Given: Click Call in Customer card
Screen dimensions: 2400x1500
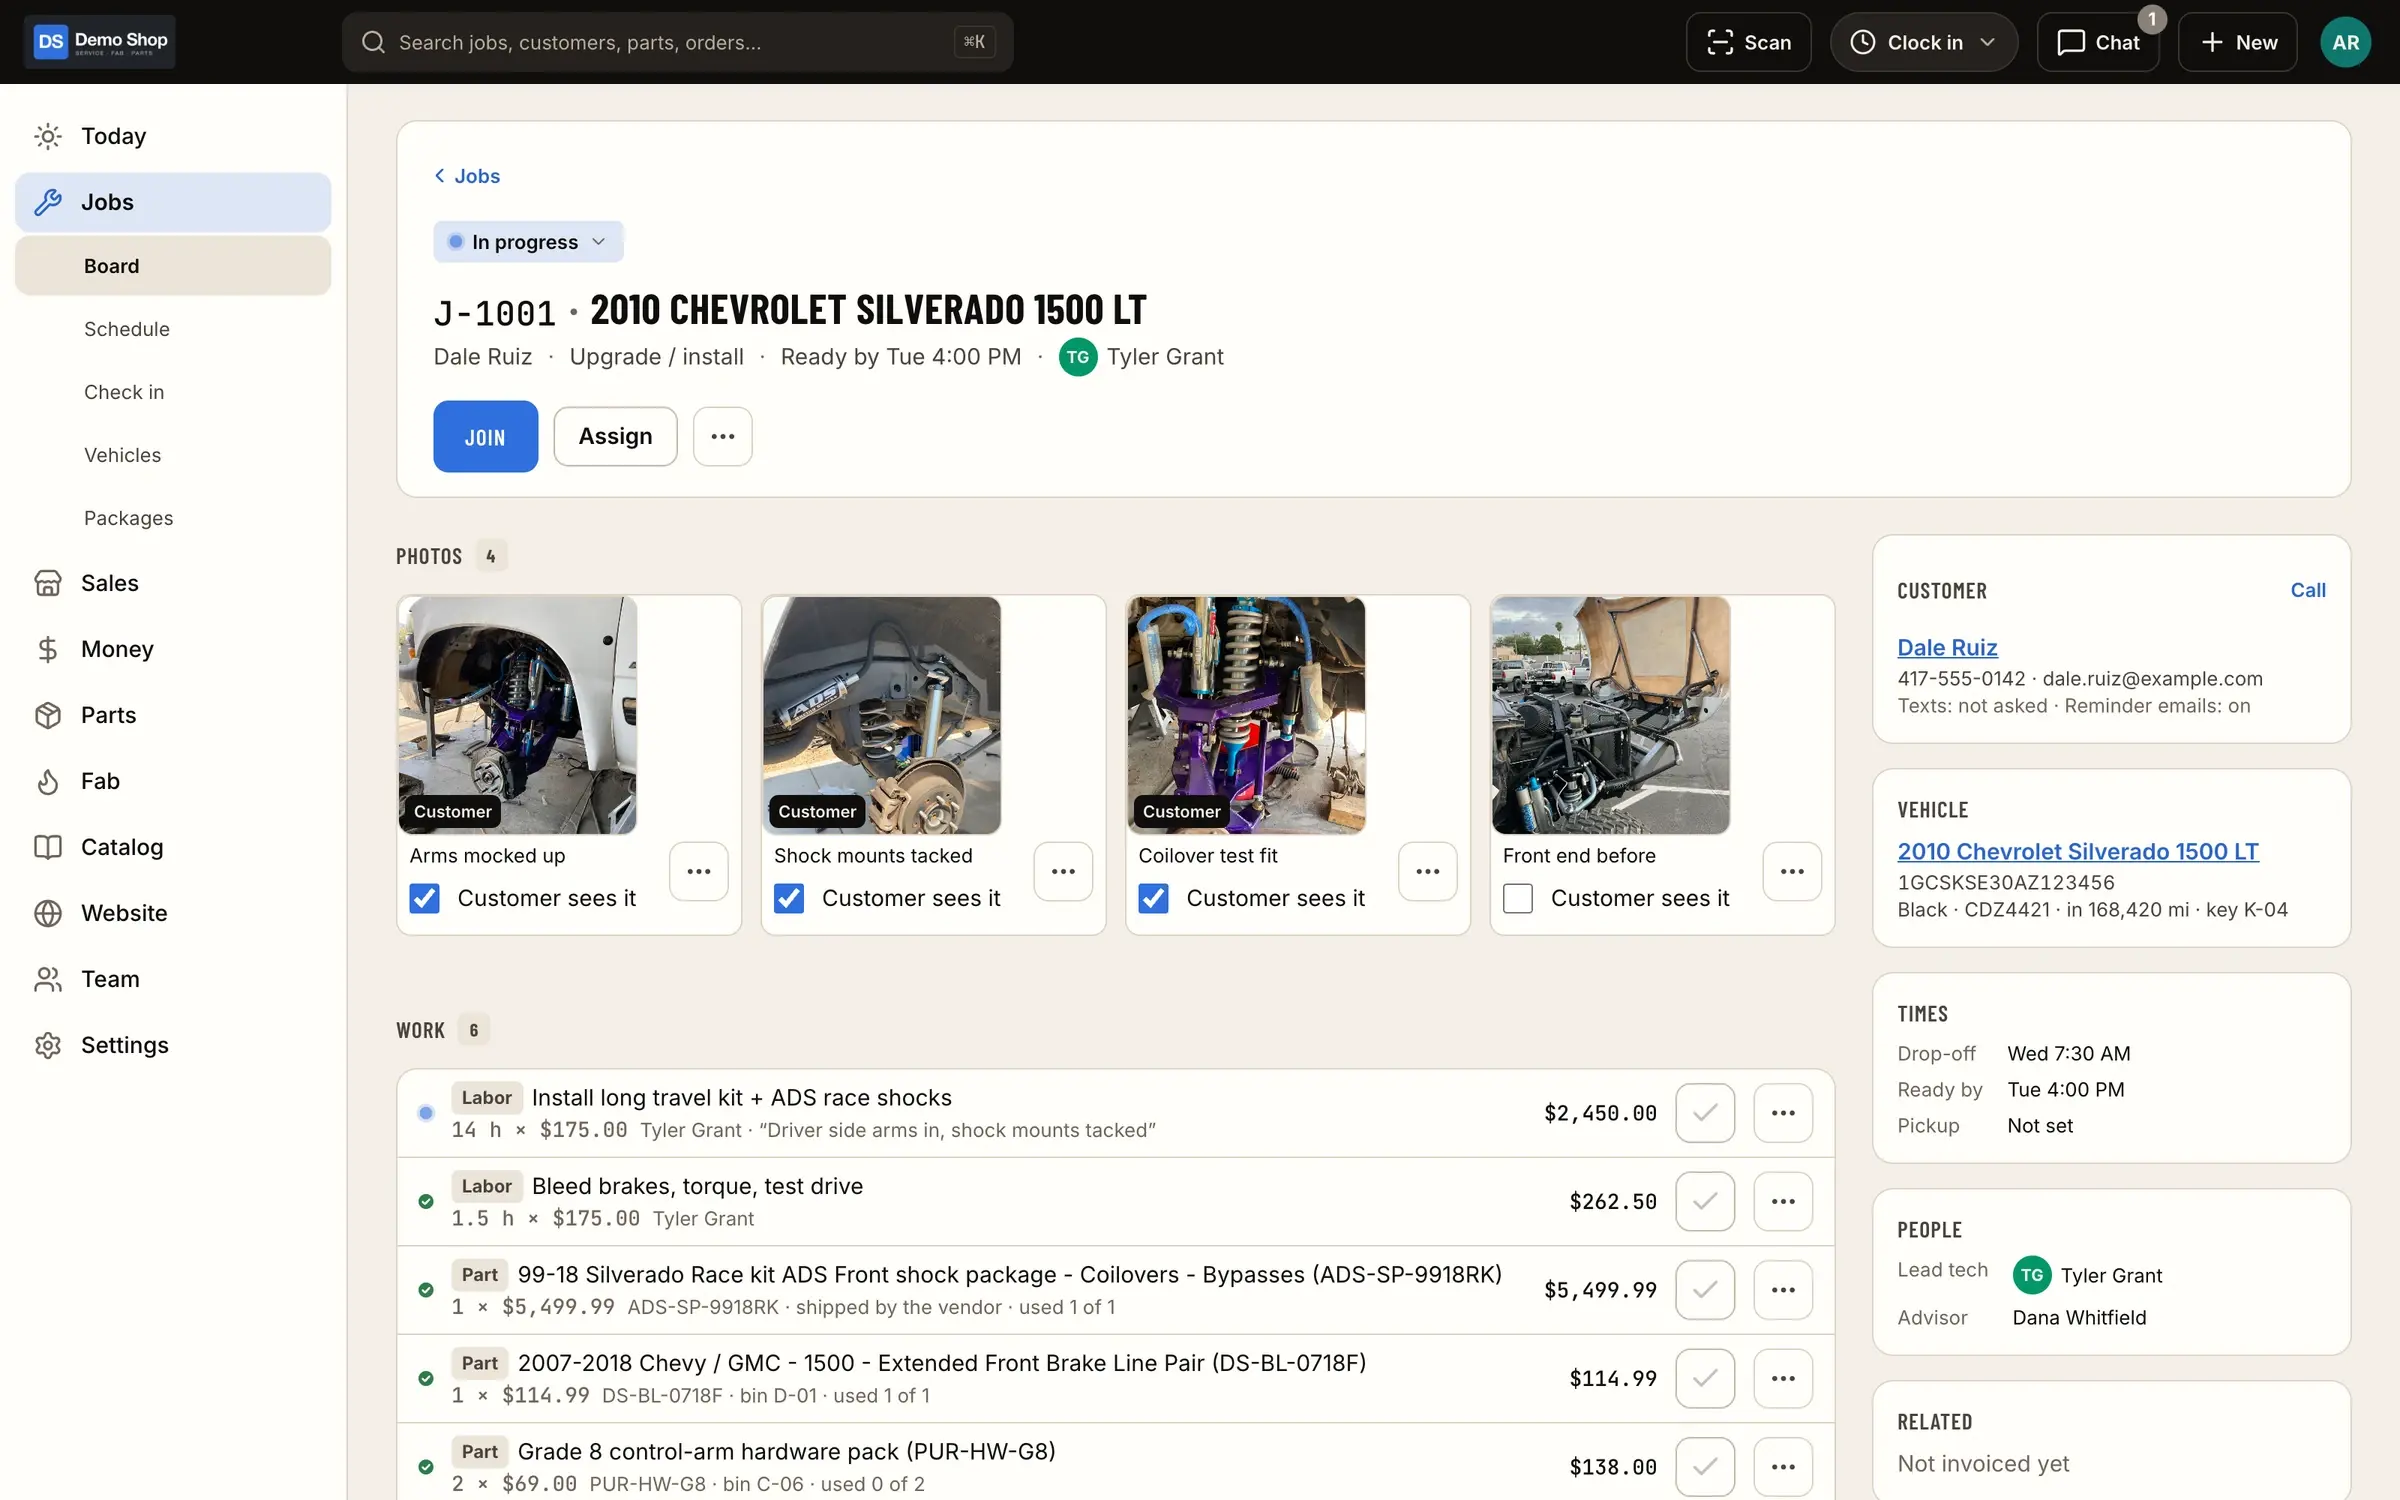Looking at the screenshot, I should 2308,590.
